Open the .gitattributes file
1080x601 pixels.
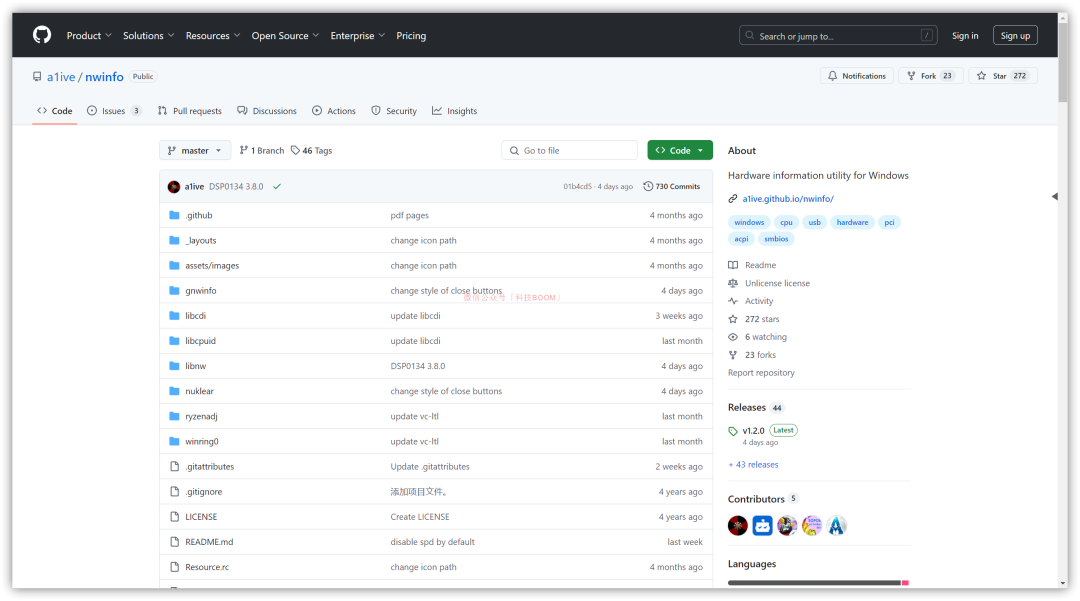coord(209,467)
